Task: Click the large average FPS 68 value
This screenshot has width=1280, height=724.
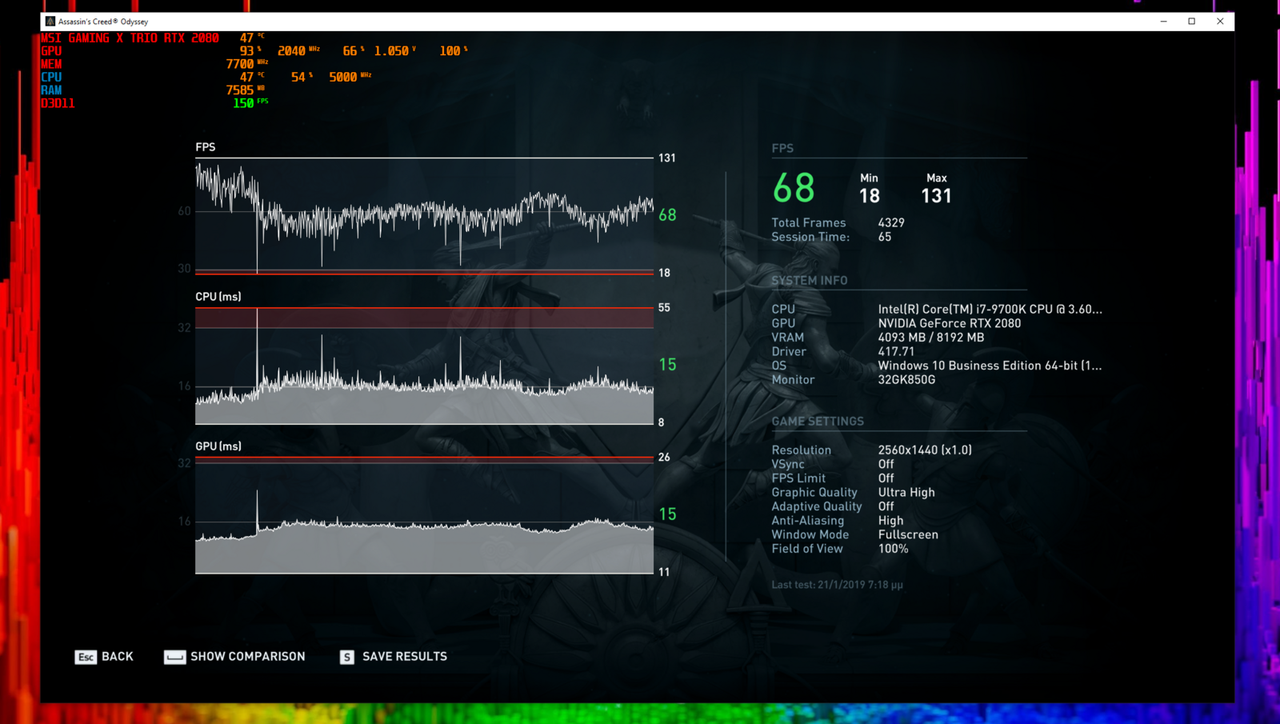Action: tap(794, 188)
